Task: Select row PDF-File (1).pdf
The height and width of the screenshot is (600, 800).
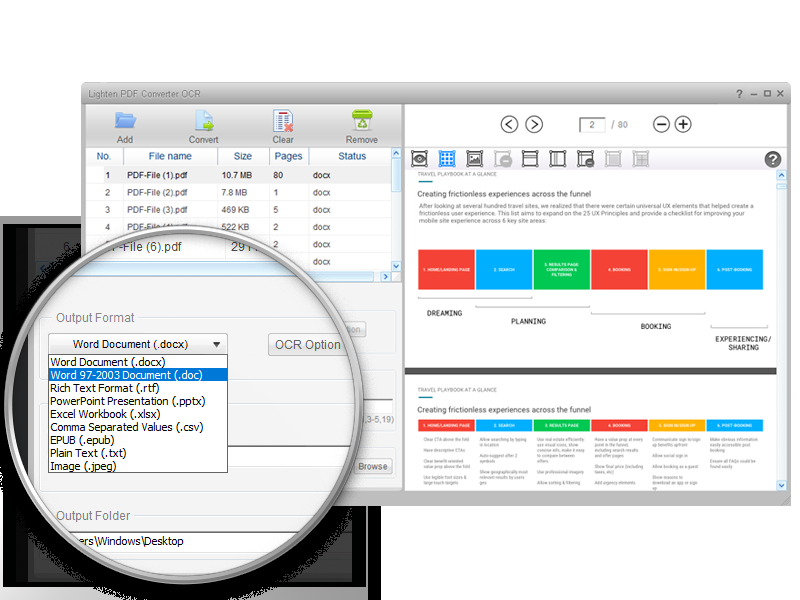Action: (238, 175)
